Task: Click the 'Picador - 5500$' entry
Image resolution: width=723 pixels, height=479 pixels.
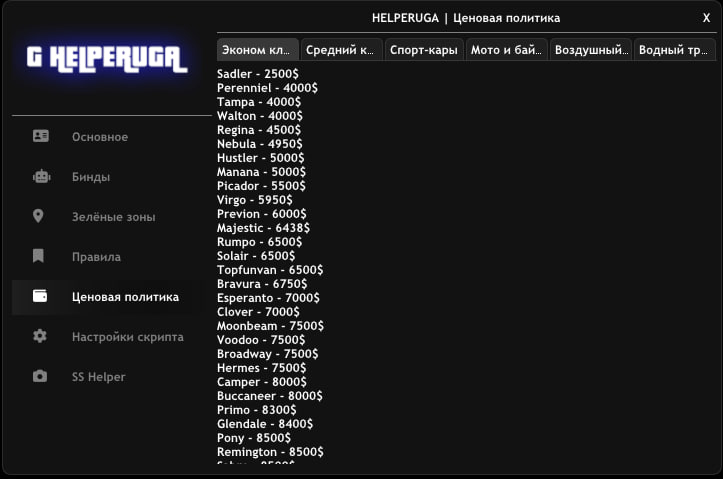Action: [261, 186]
